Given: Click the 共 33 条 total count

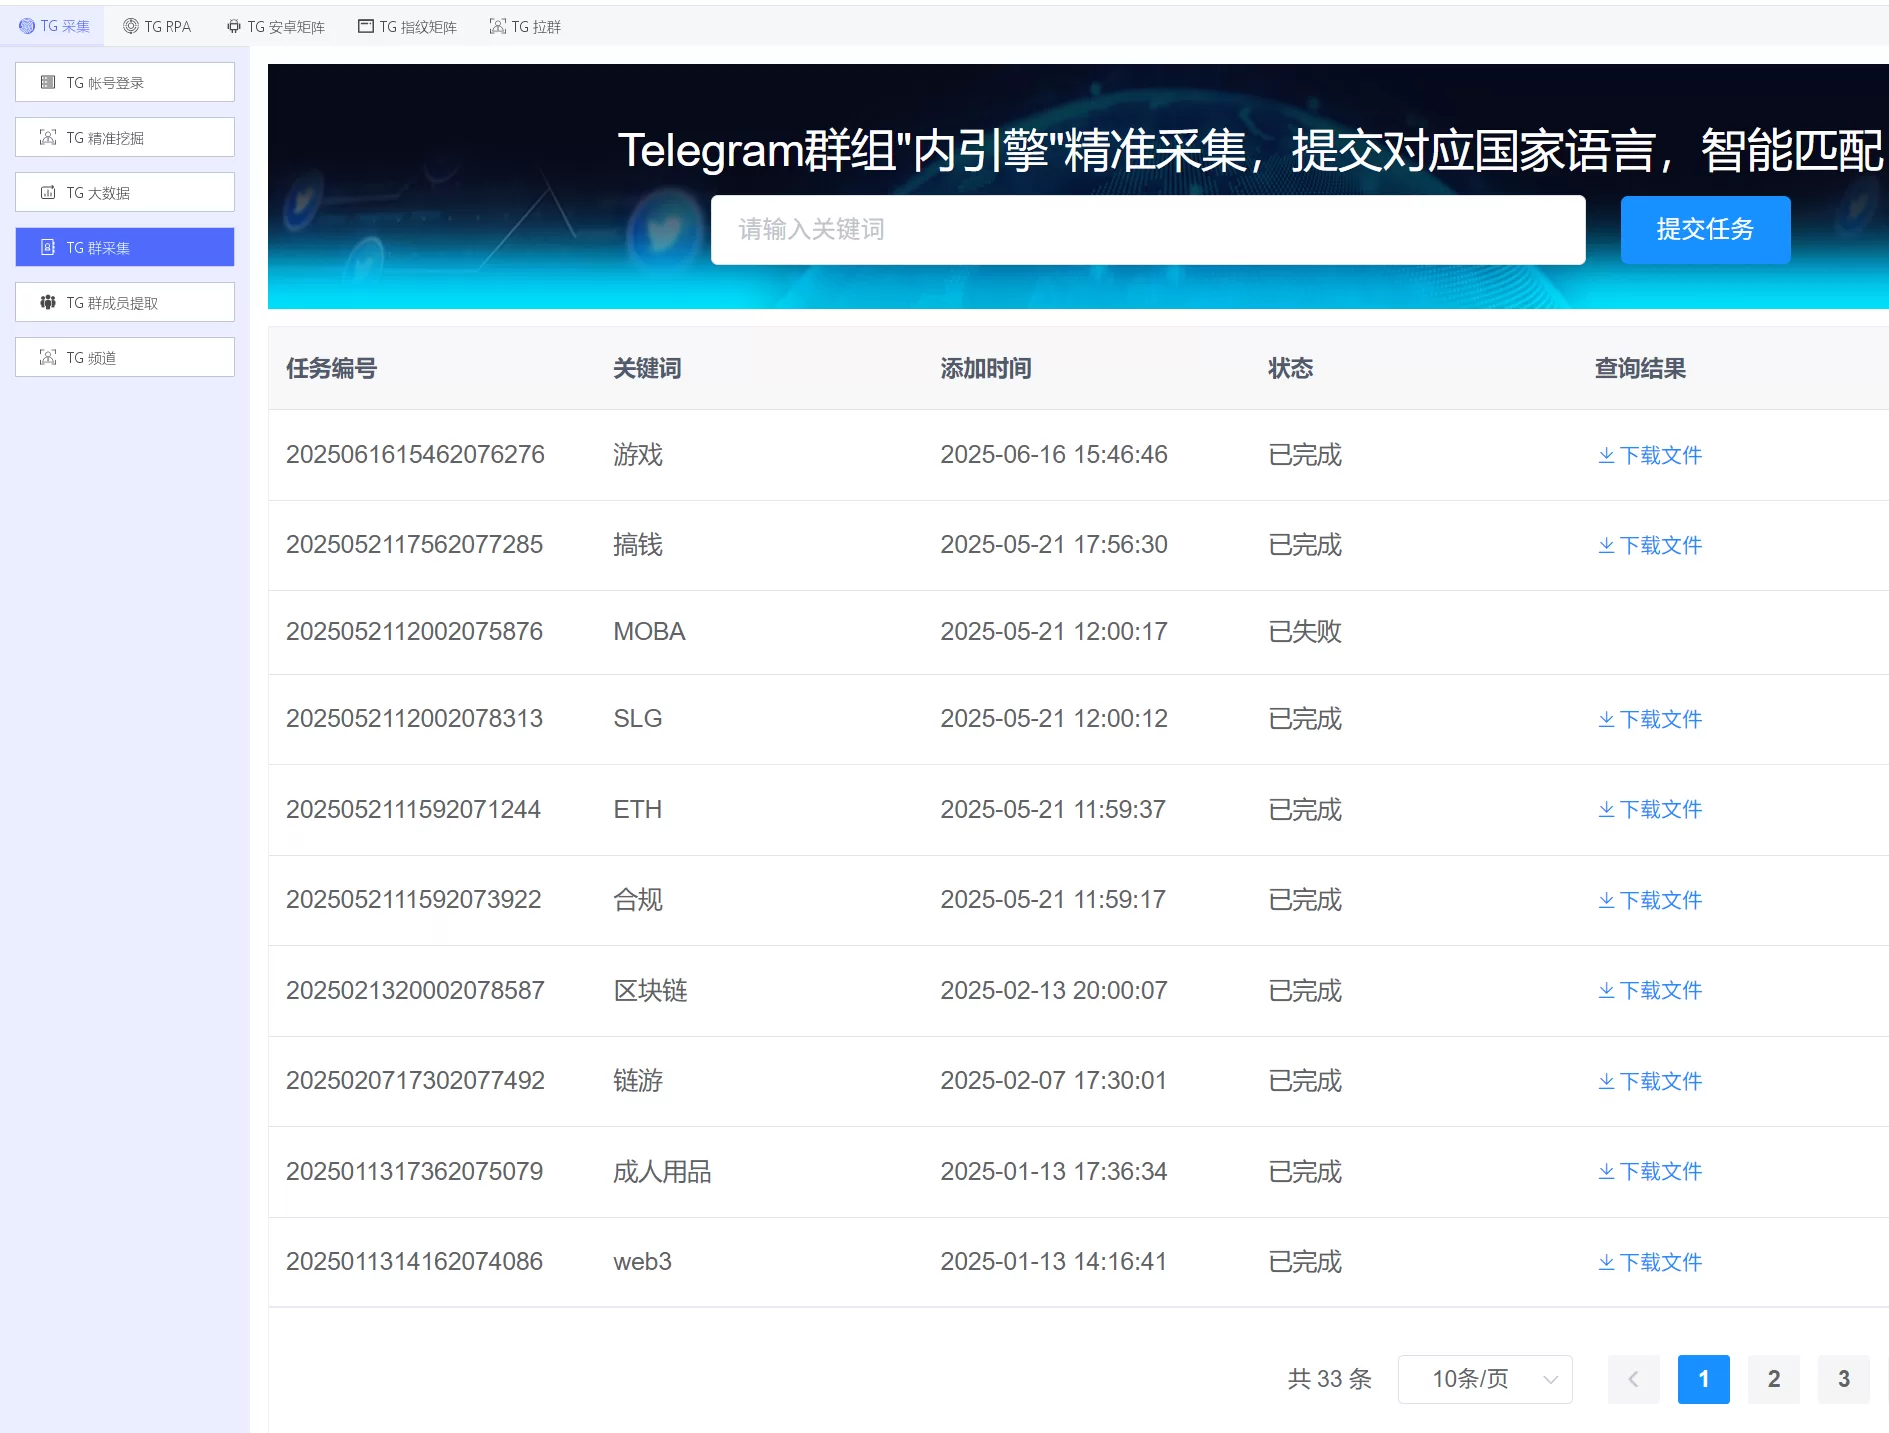Looking at the screenshot, I should [x=1330, y=1379].
